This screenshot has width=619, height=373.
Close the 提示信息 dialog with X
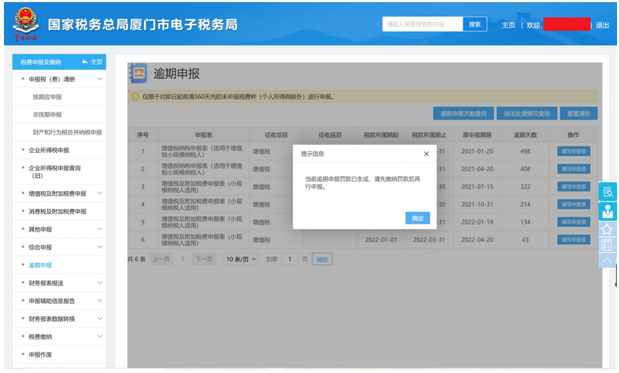[426, 154]
